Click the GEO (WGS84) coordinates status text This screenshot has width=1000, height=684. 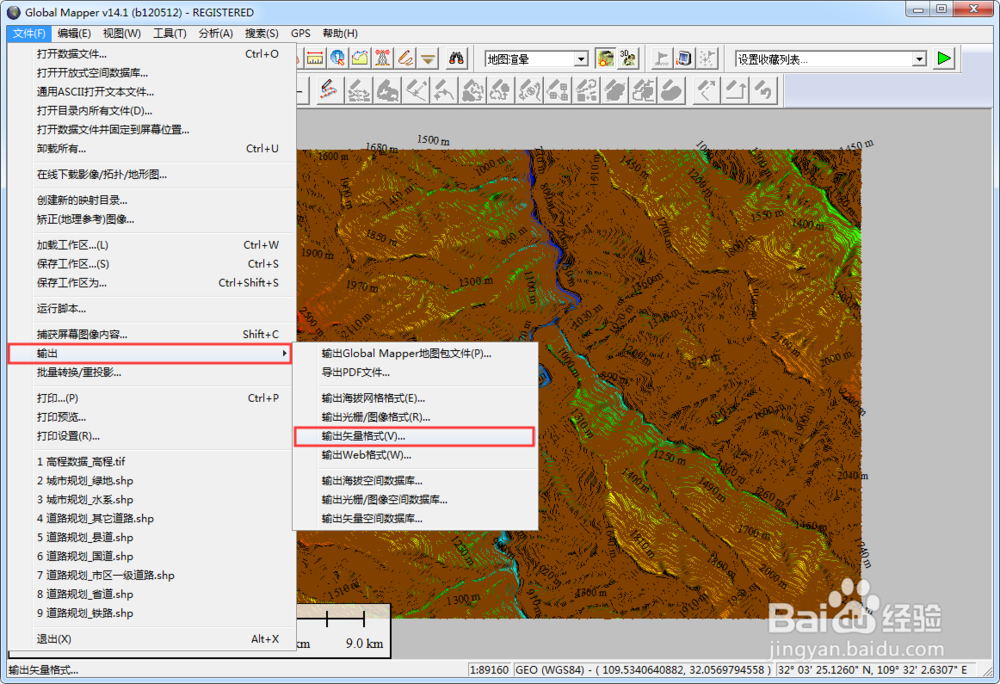(x=643, y=670)
